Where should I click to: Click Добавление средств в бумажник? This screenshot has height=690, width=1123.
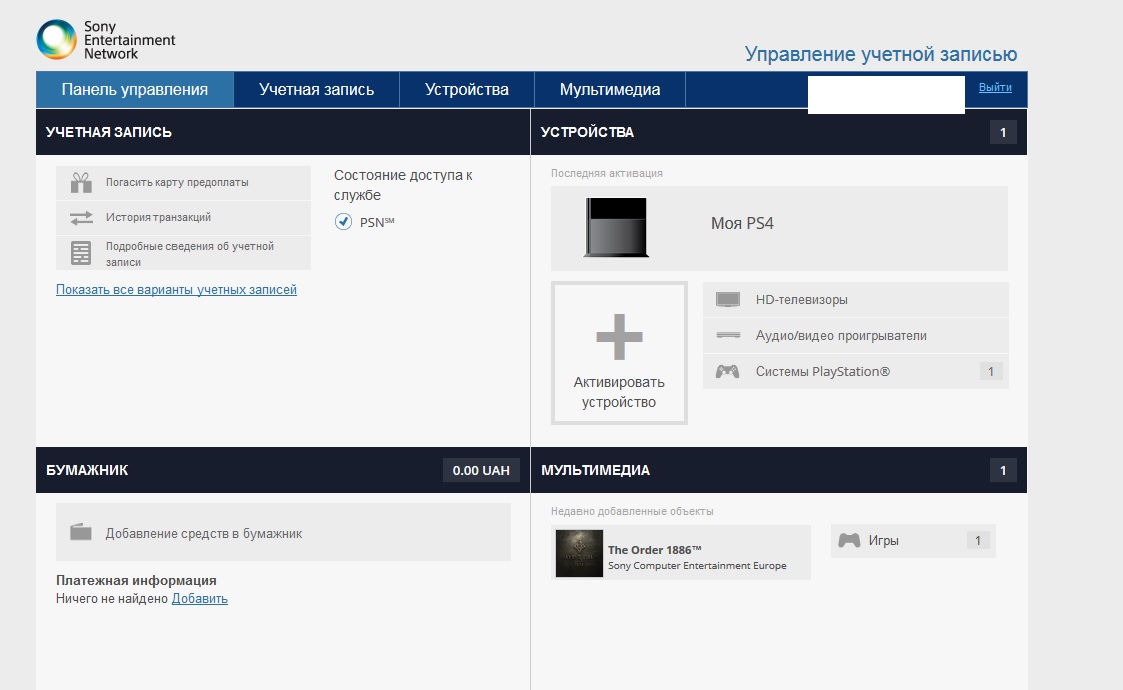point(284,532)
